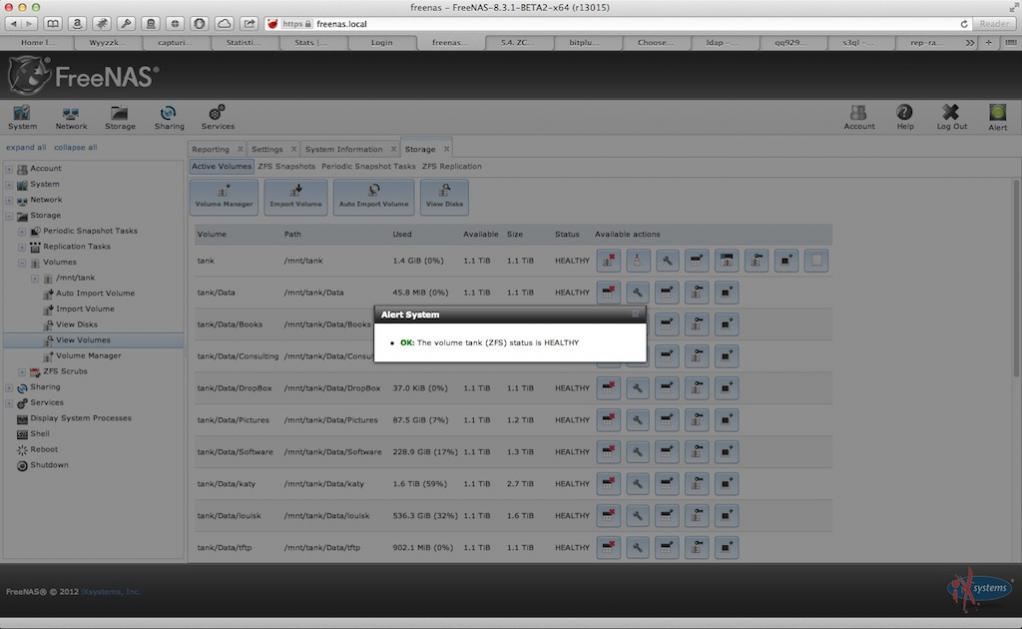Click the browser address bar
Viewport: 1022px width, 629px height.
(616, 24)
